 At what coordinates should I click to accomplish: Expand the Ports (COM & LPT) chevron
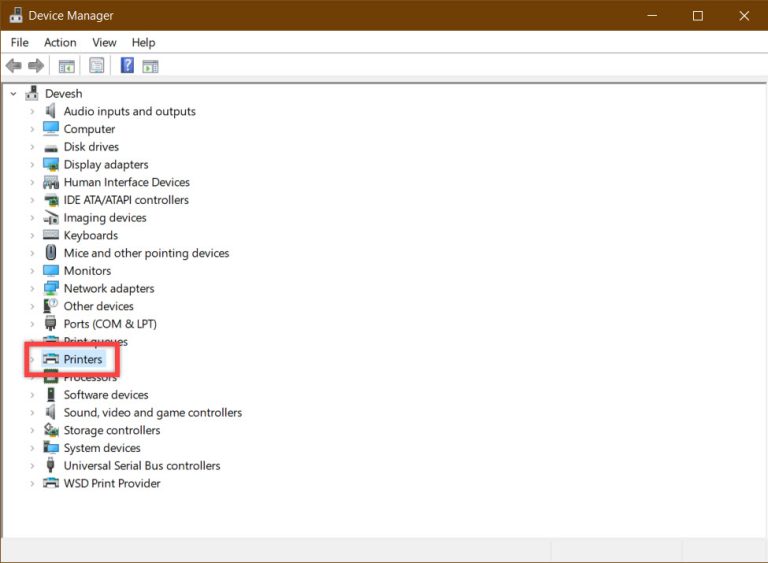pos(32,324)
